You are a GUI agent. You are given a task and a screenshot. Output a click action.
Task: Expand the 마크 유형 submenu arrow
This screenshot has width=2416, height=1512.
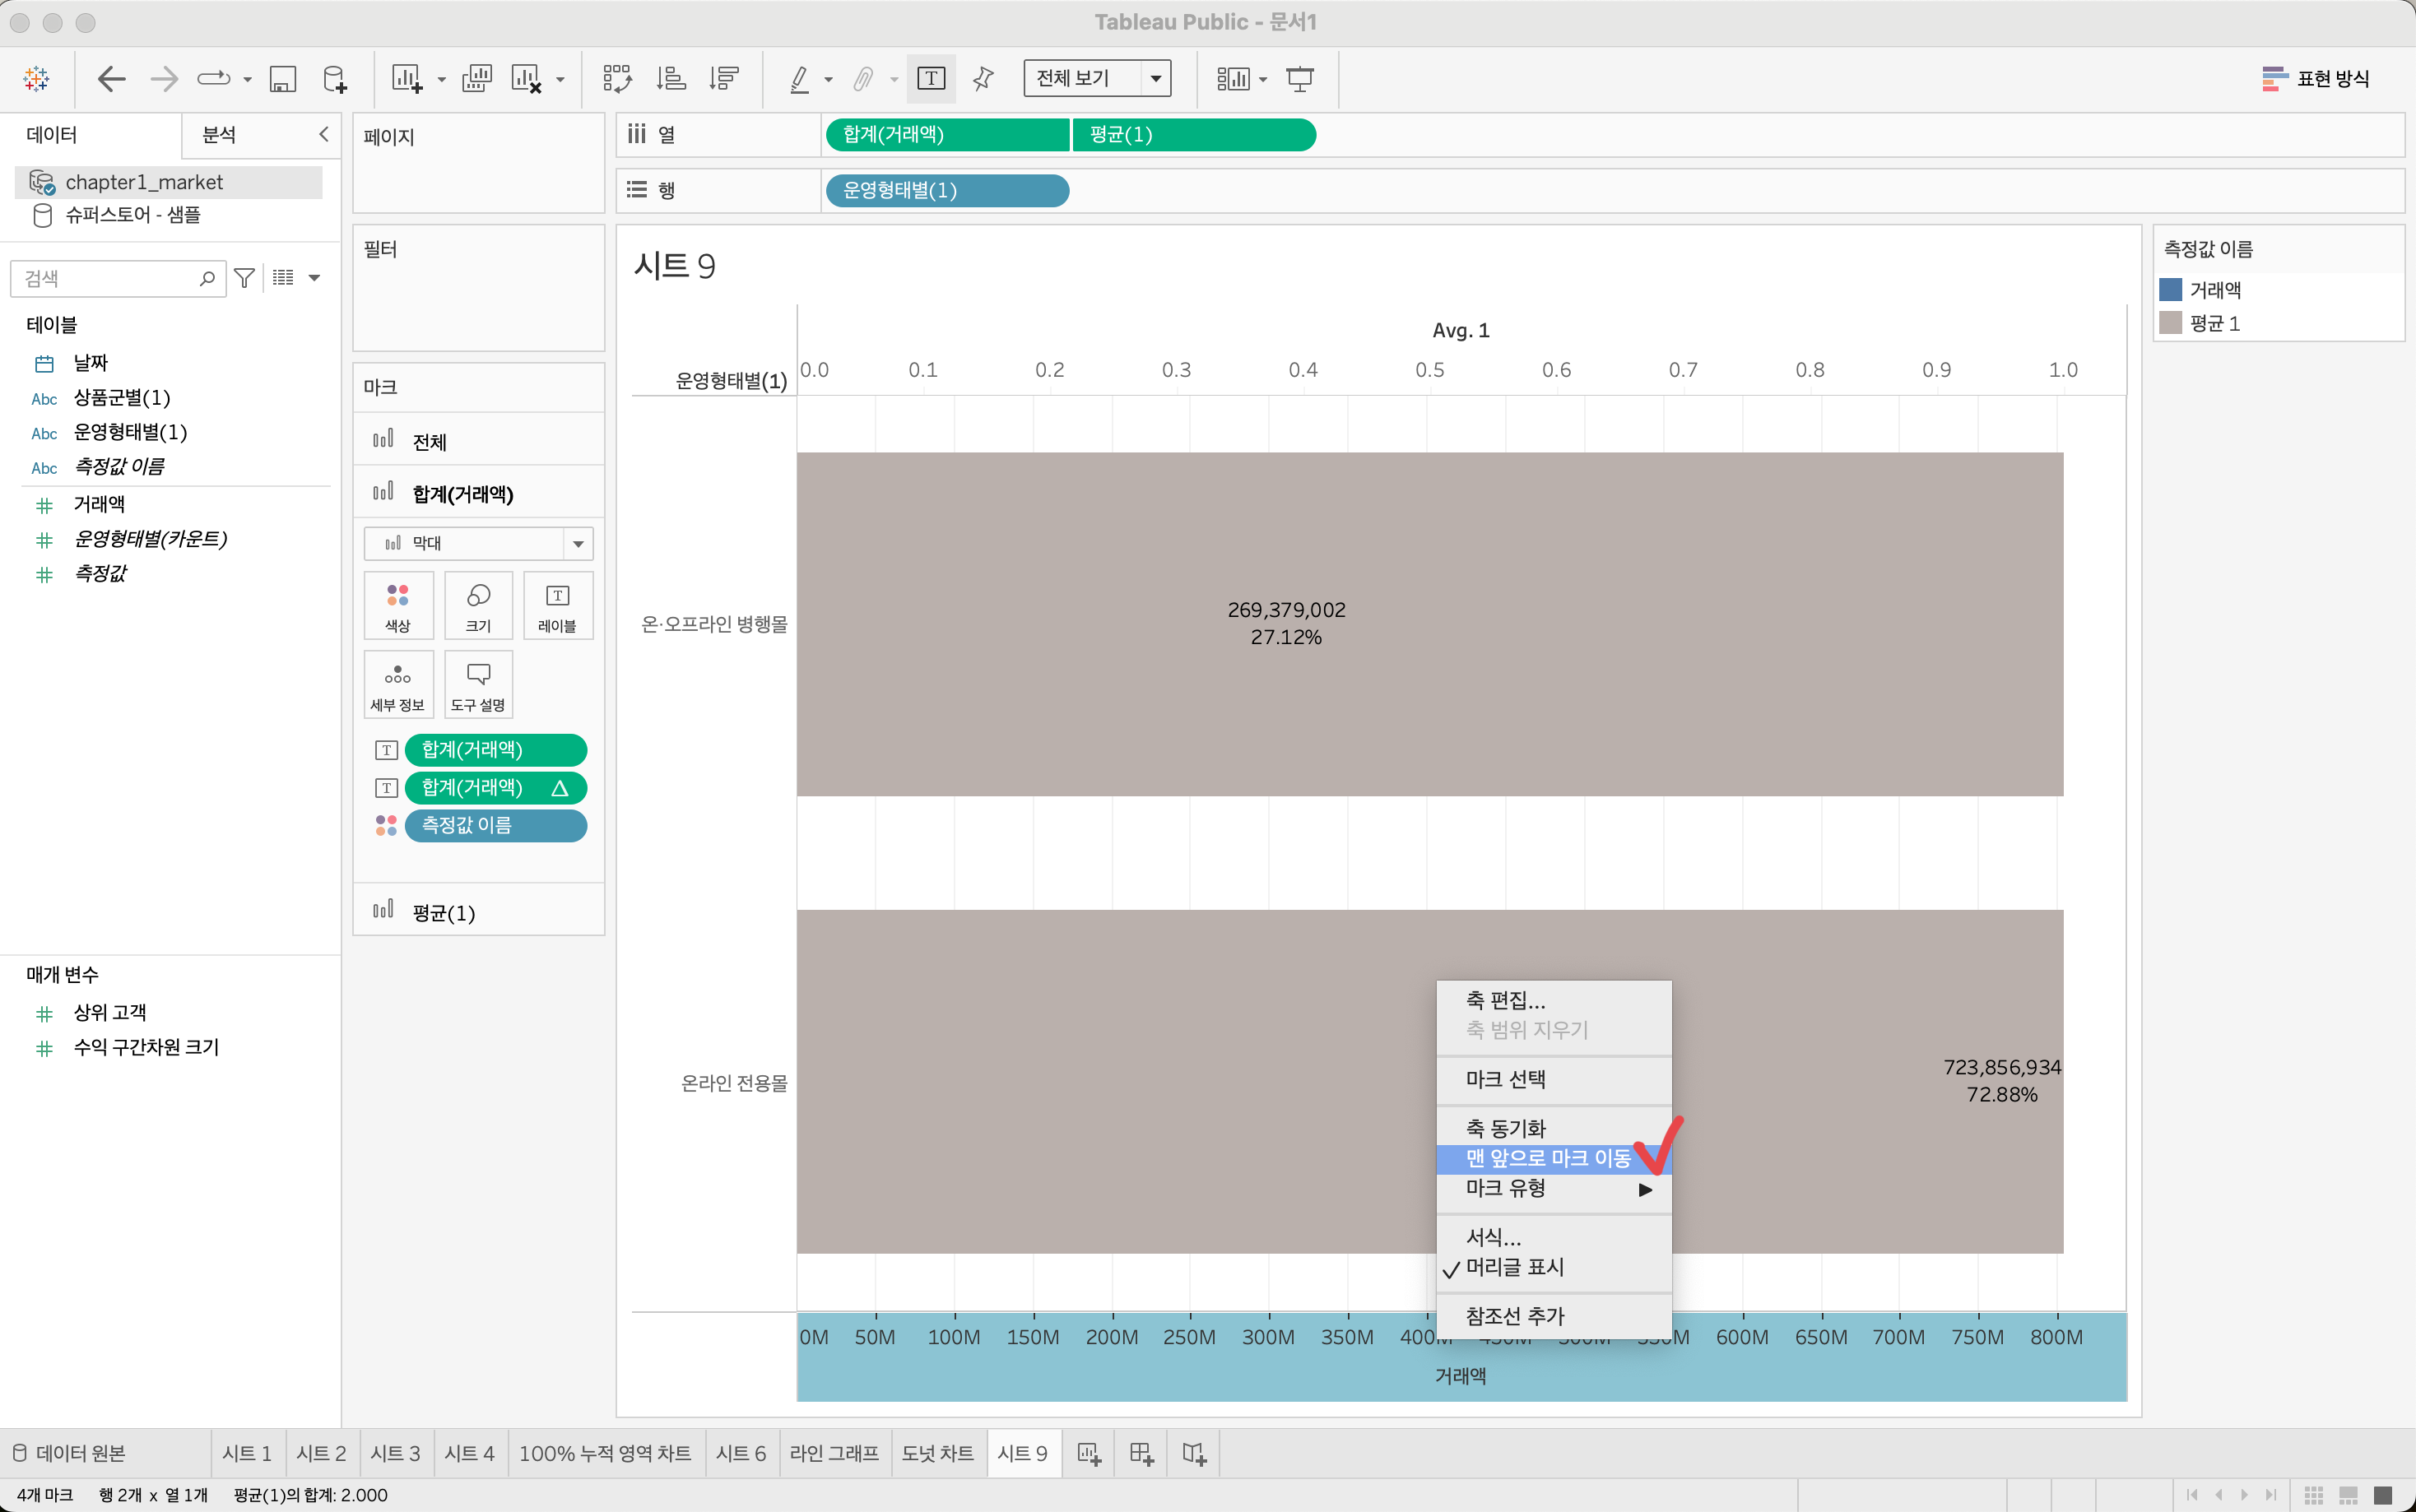click(x=1644, y=1189)
